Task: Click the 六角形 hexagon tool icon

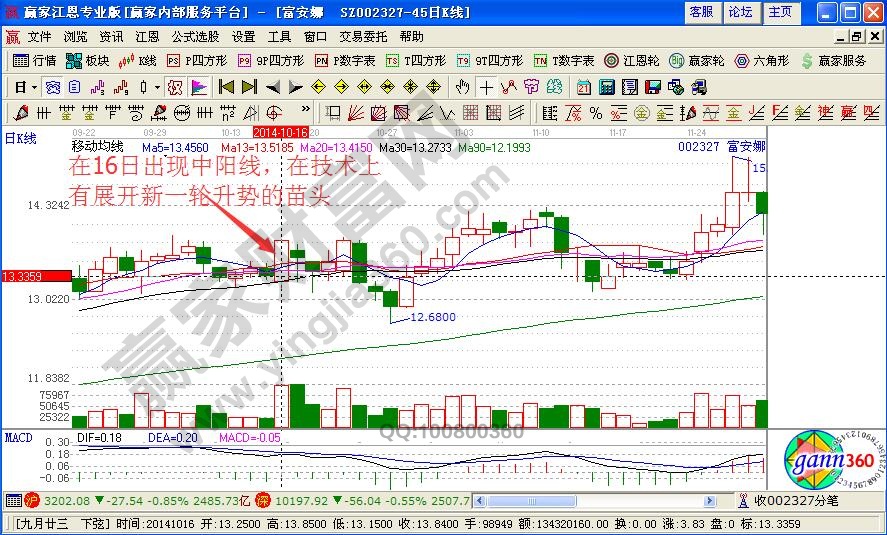Action: pyautogui.click(x=763, y=61)
